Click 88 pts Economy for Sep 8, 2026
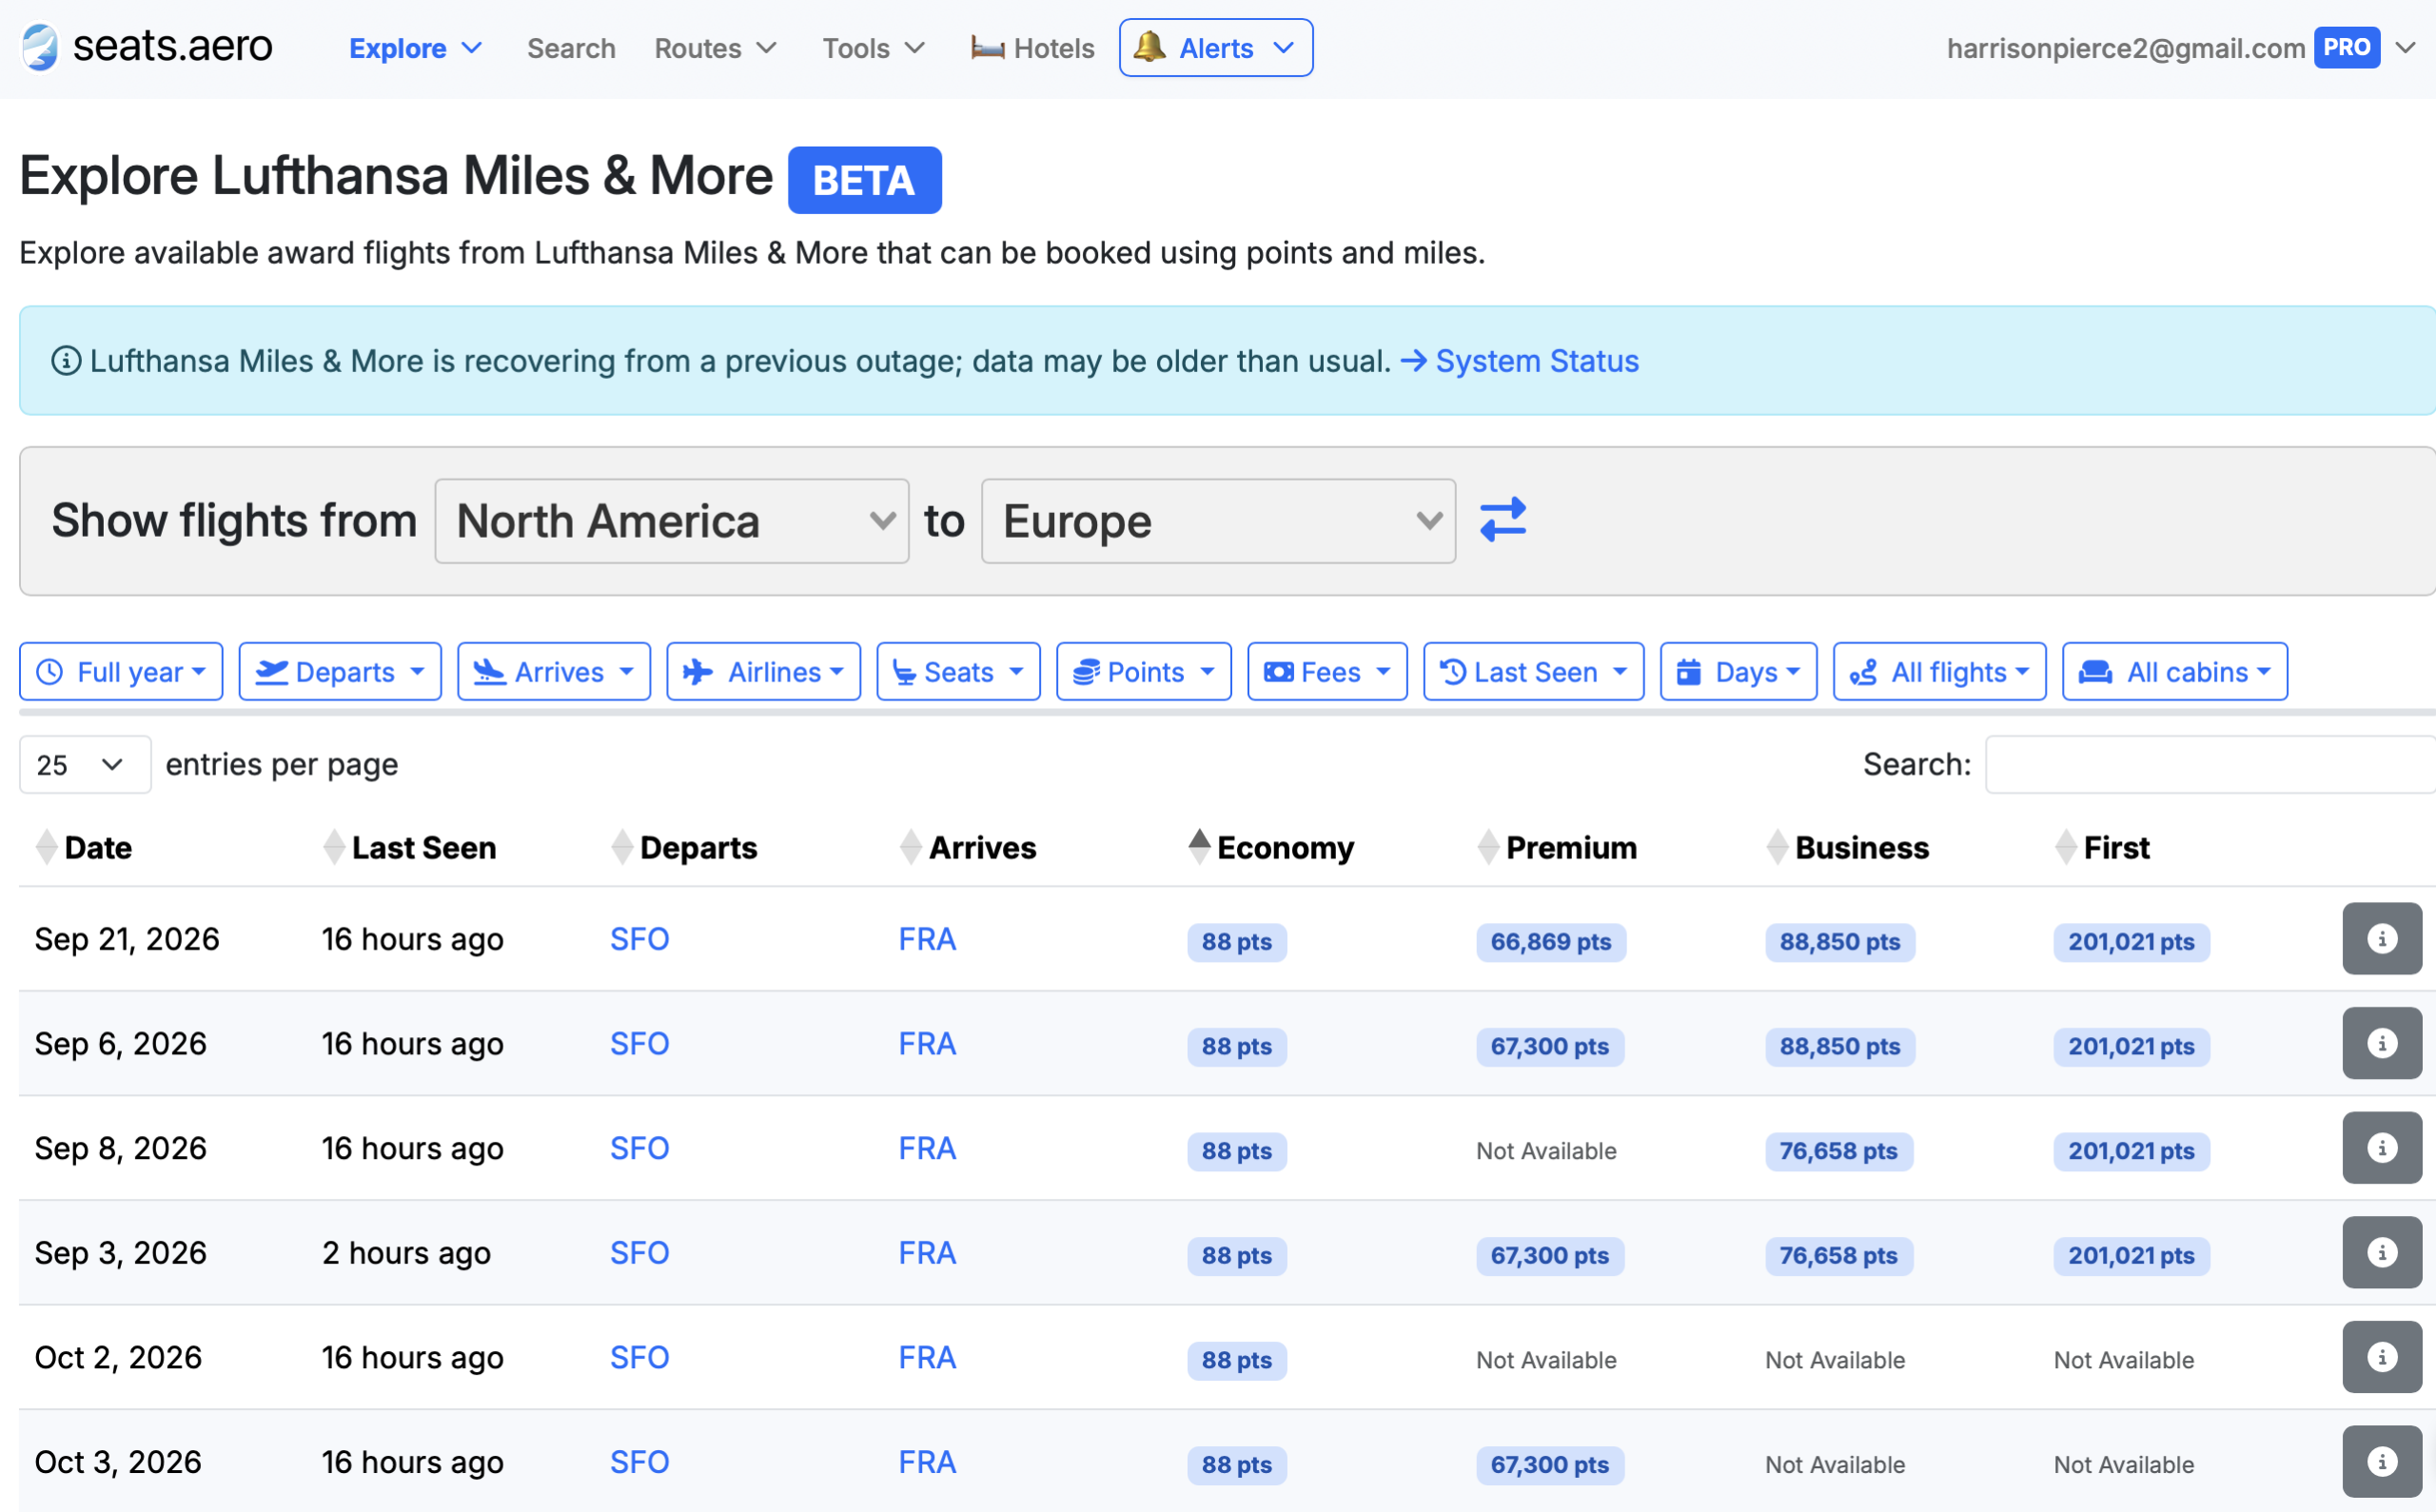The image size is (2436, 1512). 1237,1151
